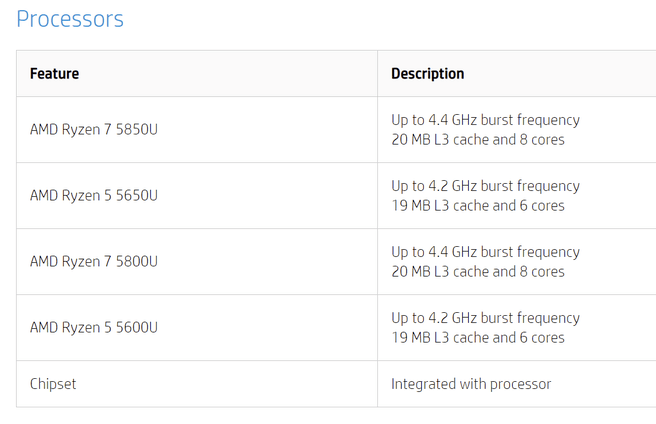656x424 pixels.
Task: Click burst frequency line in Ryzen 5 5600U row
Action: [x=485, y=318]
